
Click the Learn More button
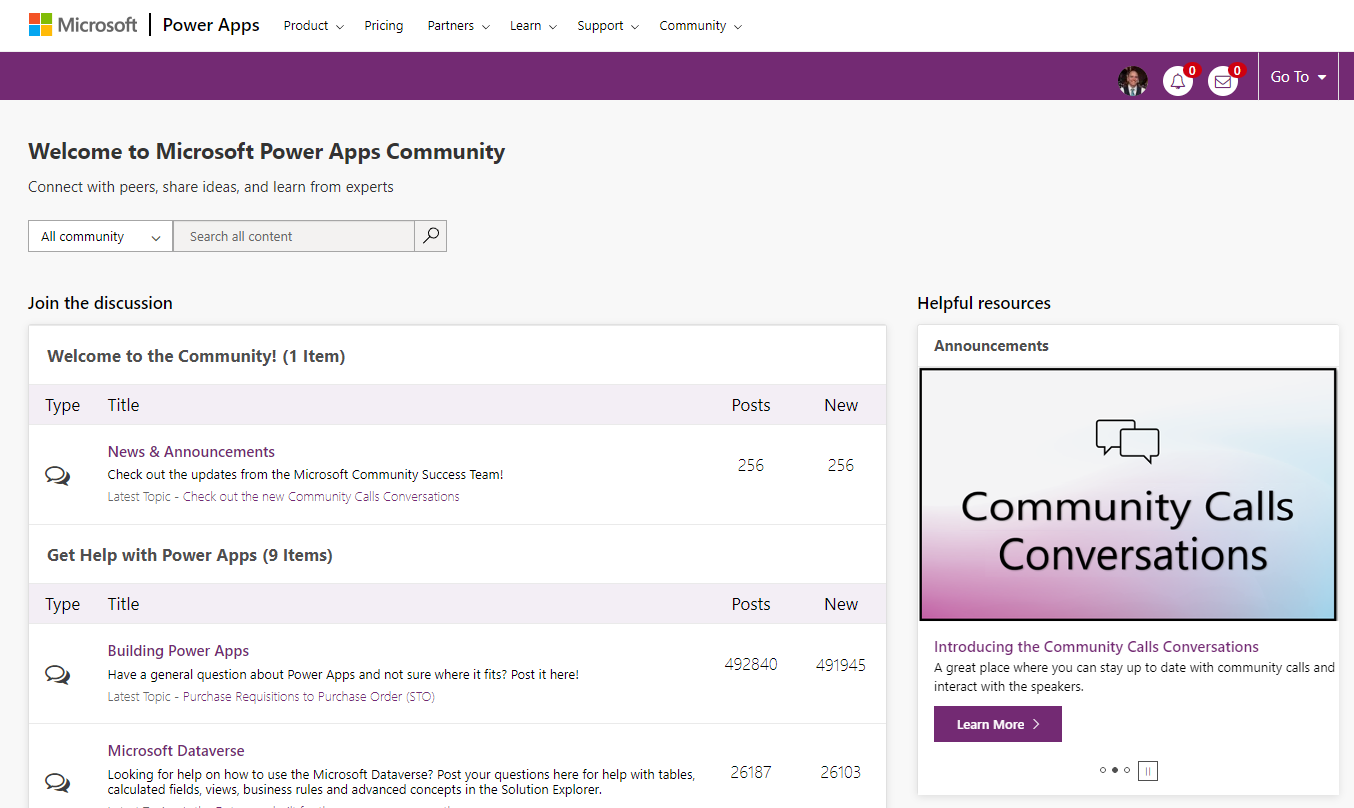(x=998, y=724)
